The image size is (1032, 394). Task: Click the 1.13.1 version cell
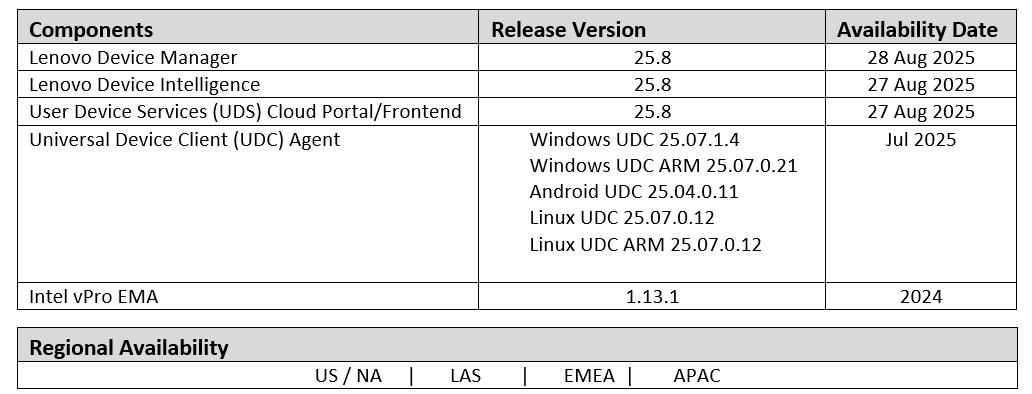[x=652, y=296]
